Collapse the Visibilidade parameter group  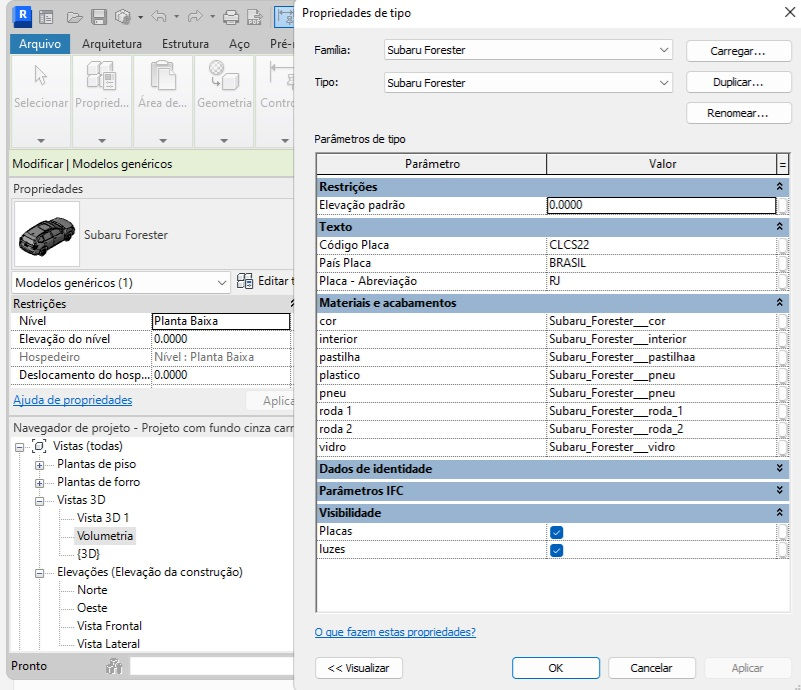pyautogui.click(x=780, y=512)
